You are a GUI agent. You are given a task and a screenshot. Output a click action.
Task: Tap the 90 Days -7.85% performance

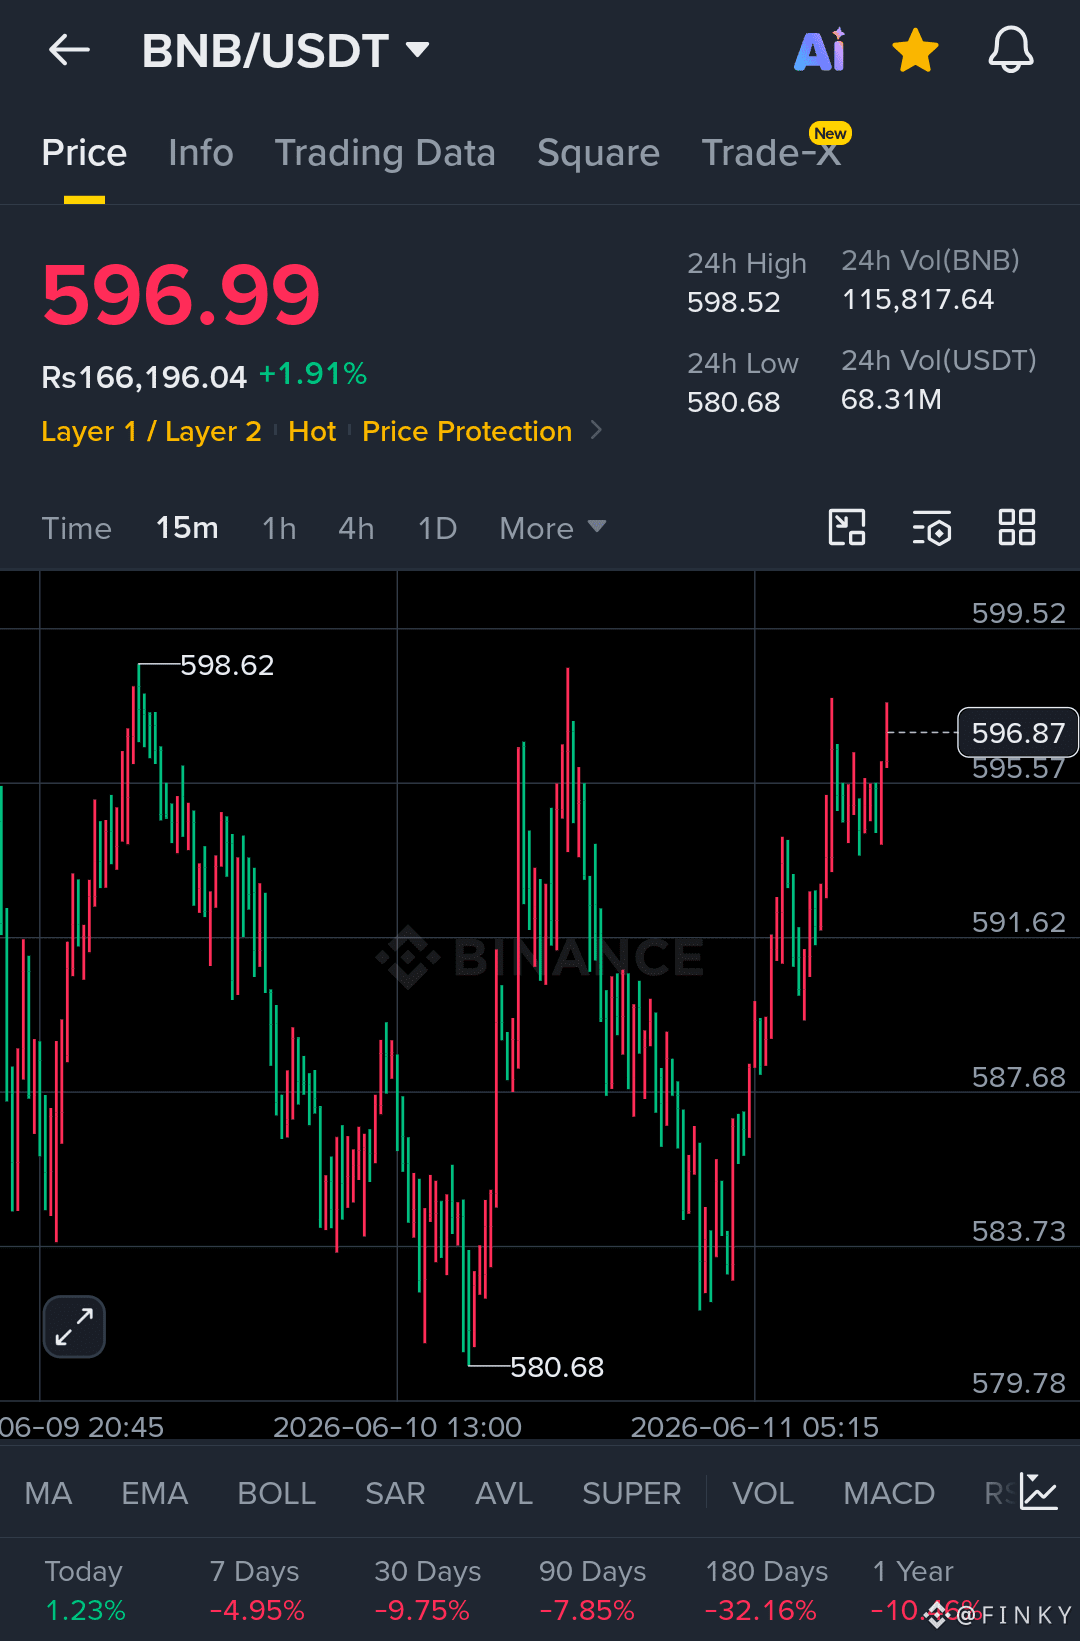tap(592, 1591)
